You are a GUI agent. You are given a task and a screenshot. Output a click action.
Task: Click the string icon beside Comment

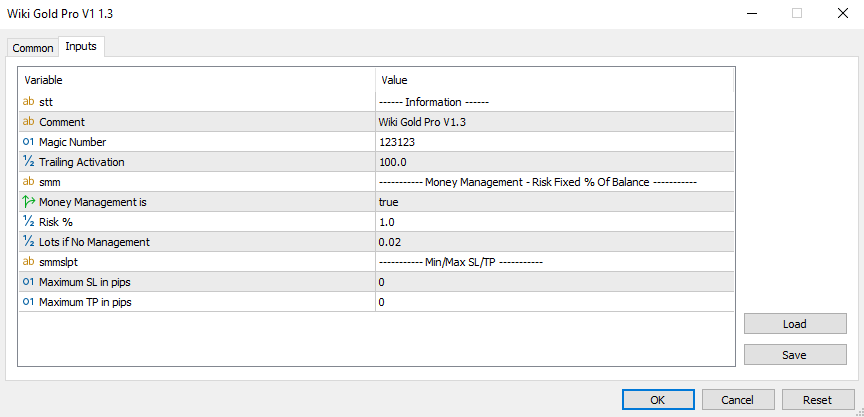(28, 122)
